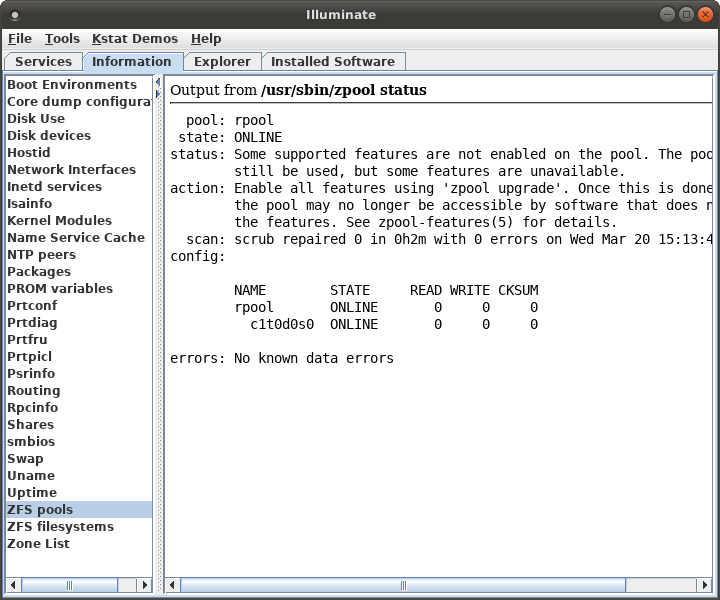Click 'No known data errors' text
Viewport: 720px width, 600px height.
(314, 358)
